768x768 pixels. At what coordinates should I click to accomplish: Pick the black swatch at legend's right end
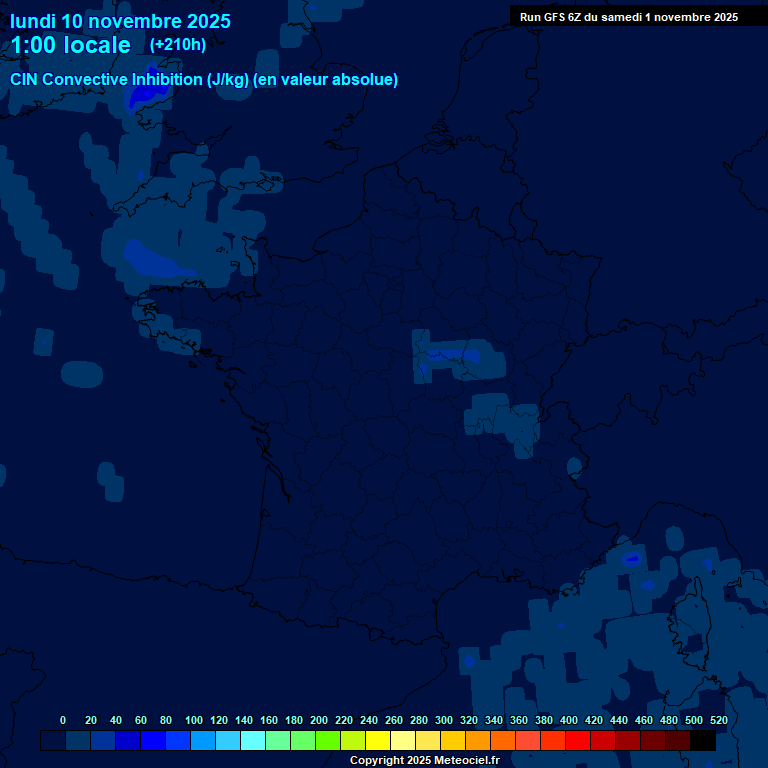703,740
